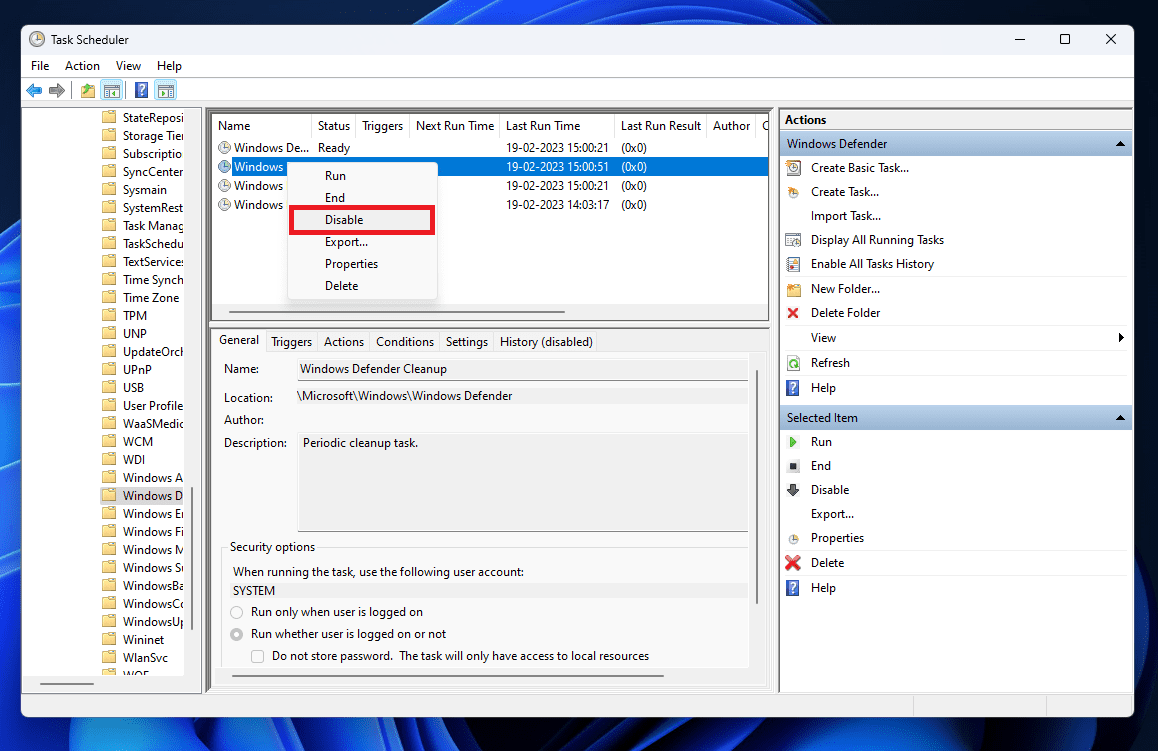Select 'Run whether user is logged on or not'
This screenshot has height=751, width=1158.
237,634
